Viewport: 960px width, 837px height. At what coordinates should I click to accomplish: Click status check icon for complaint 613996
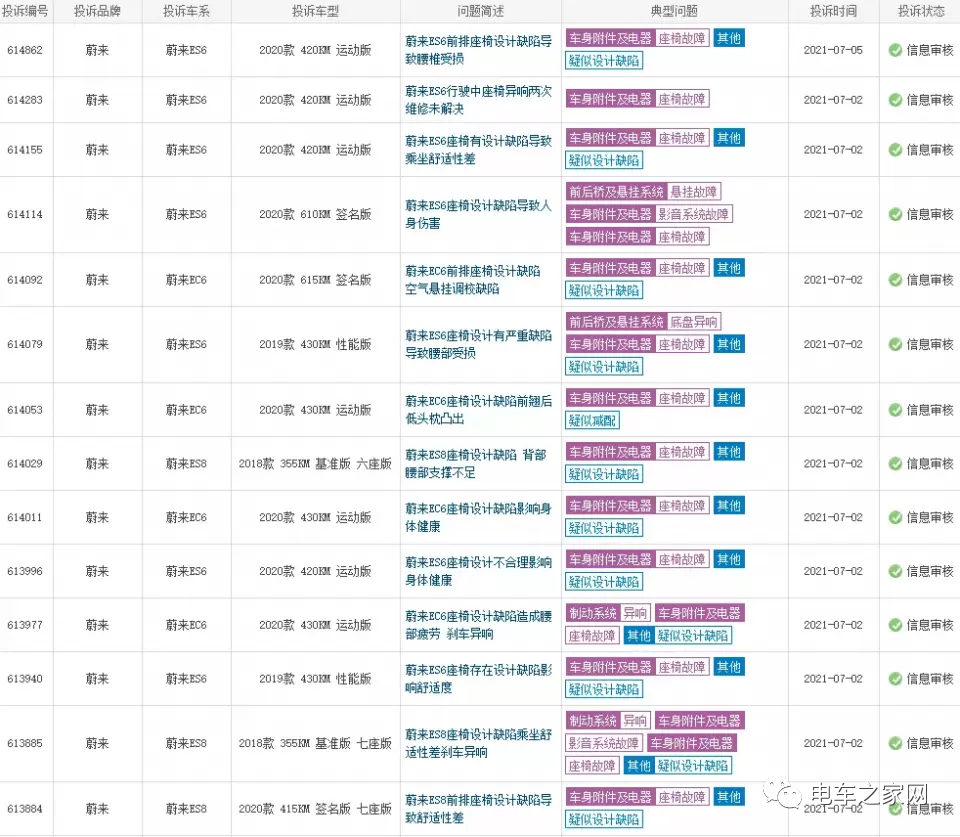895,571
